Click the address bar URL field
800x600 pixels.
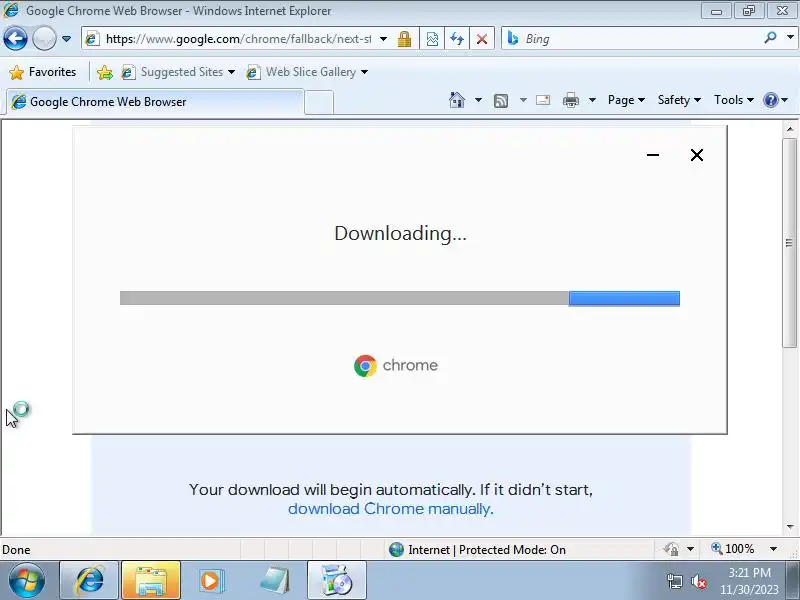(239, 39)
